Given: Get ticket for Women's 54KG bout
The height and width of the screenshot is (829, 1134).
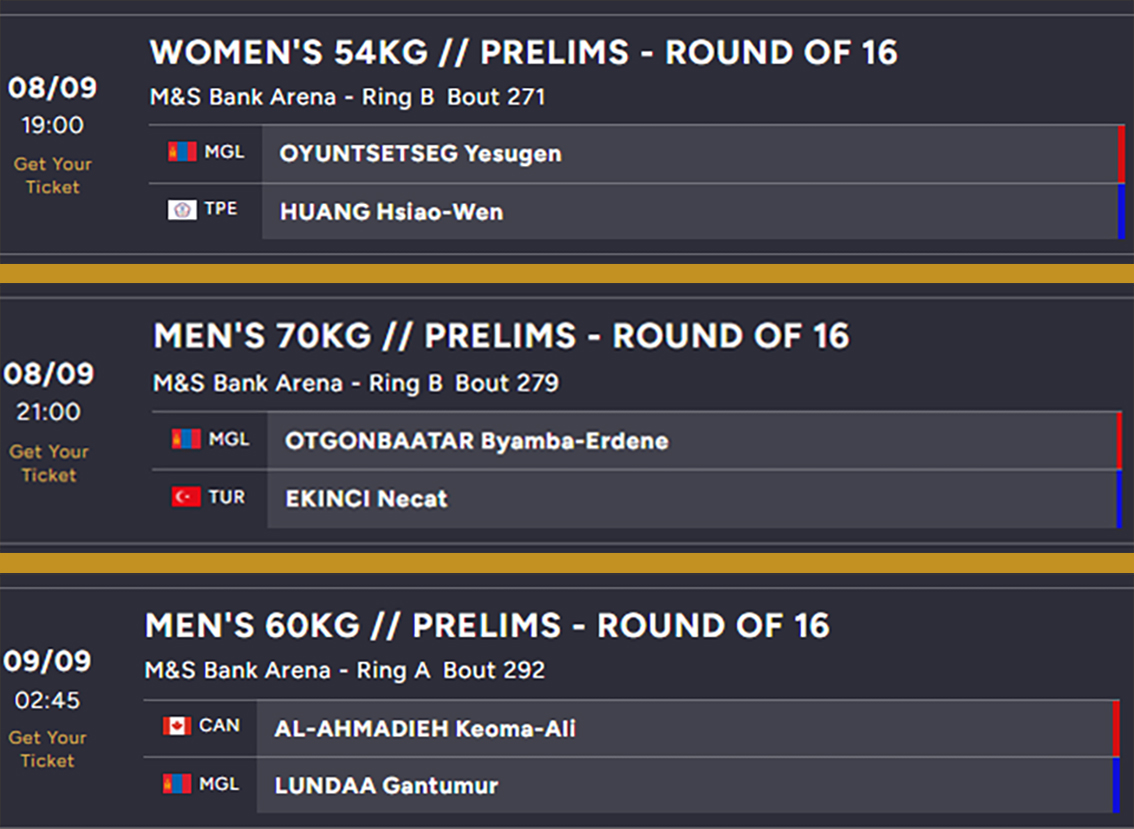Looking at the screenshot, I should coord(53,175).
